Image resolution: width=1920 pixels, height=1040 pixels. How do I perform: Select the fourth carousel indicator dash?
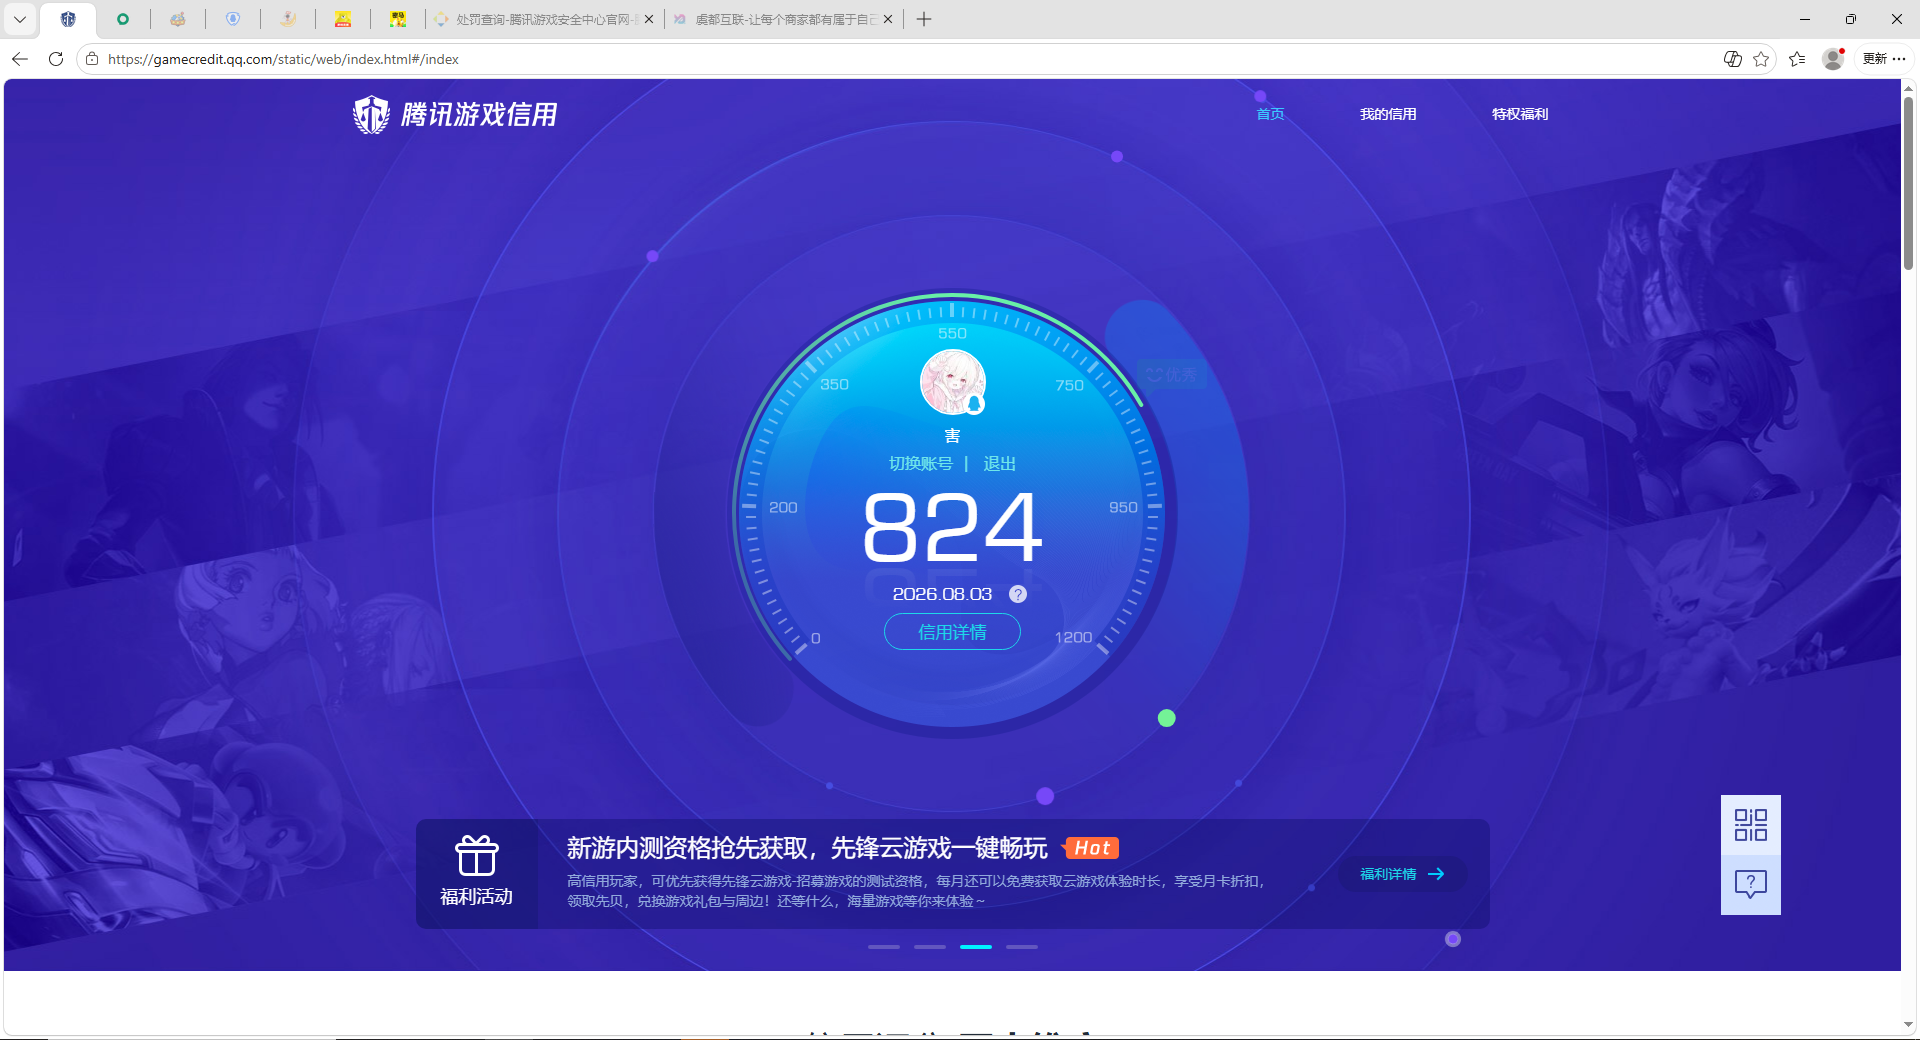1022,946
